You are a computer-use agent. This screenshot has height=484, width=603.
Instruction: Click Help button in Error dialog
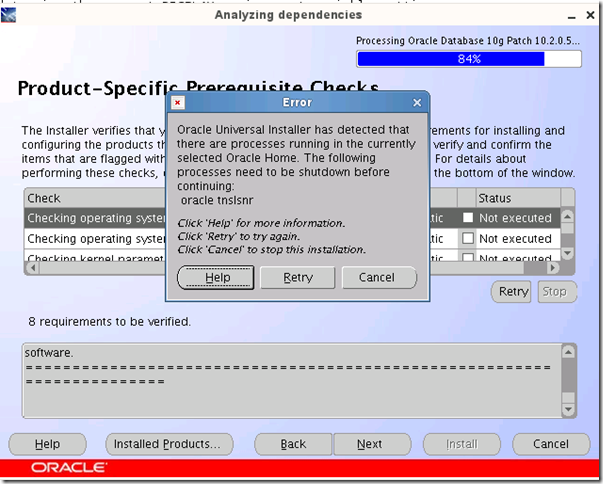[215, 277]
